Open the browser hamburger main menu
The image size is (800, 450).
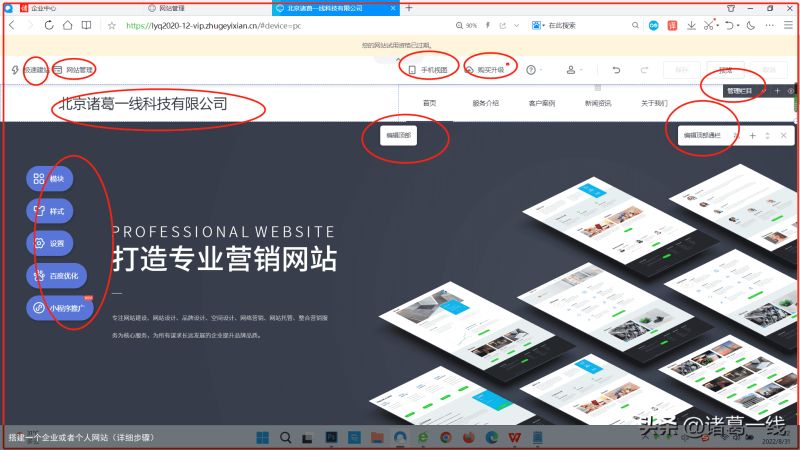point(788,25)
